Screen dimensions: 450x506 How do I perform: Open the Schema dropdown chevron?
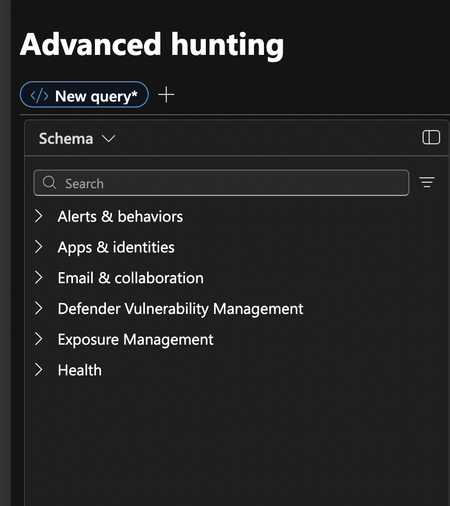tap(108, 138)
